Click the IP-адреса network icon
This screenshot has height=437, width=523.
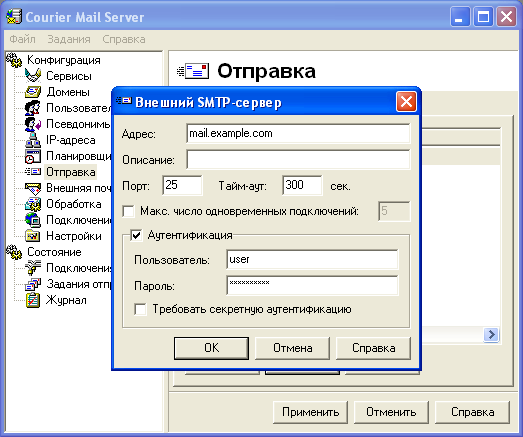pos(33,140)
